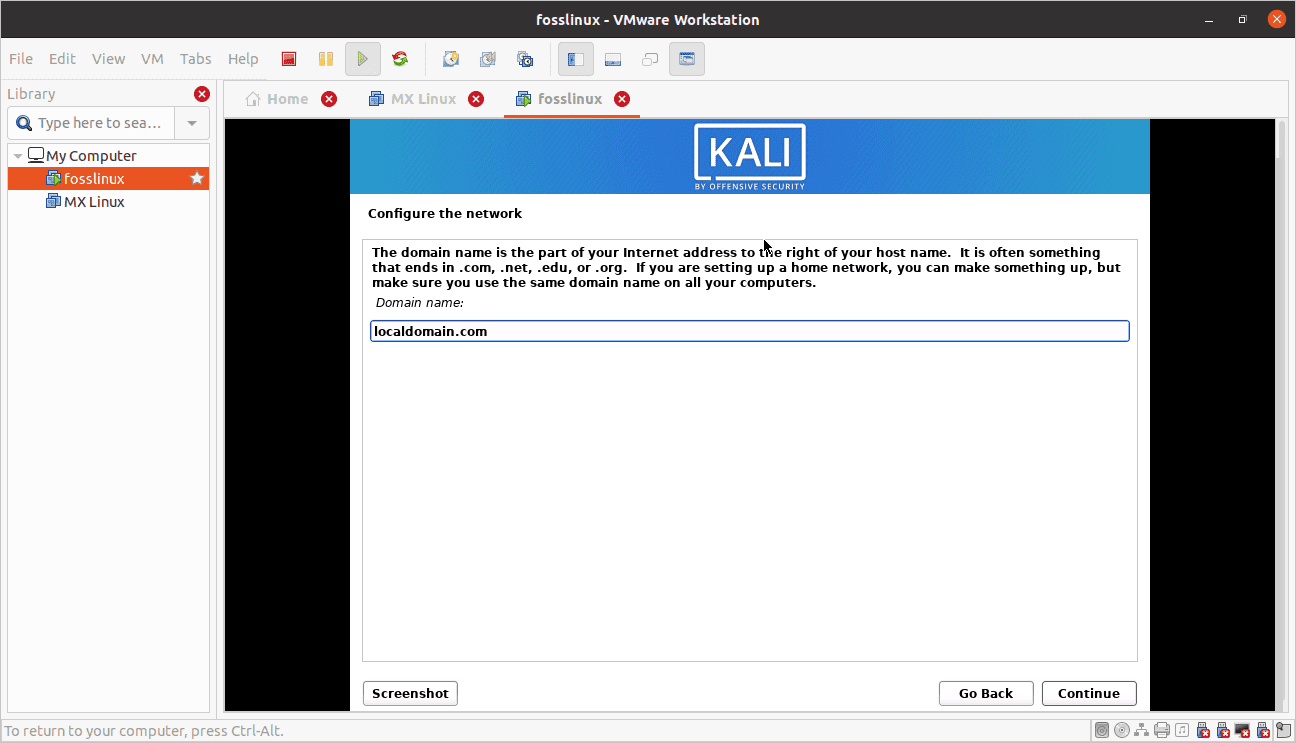Open the Tabs menu
1296x743 pixels.
click(x=196, y=59)
